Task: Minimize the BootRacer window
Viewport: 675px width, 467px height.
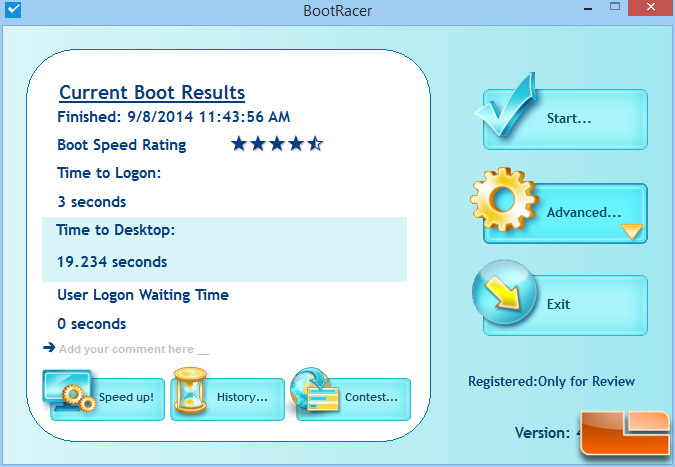Action: coord(588,8)
